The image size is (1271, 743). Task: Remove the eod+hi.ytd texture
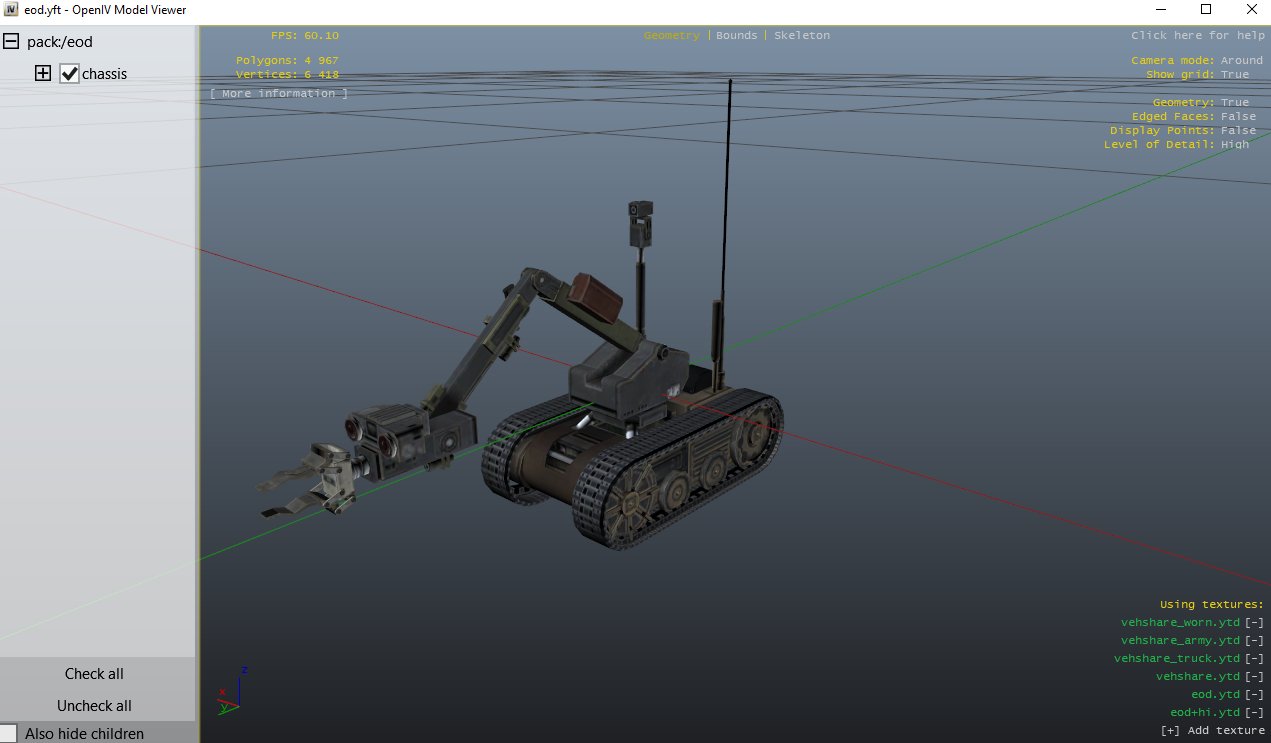pos(1254,712)
